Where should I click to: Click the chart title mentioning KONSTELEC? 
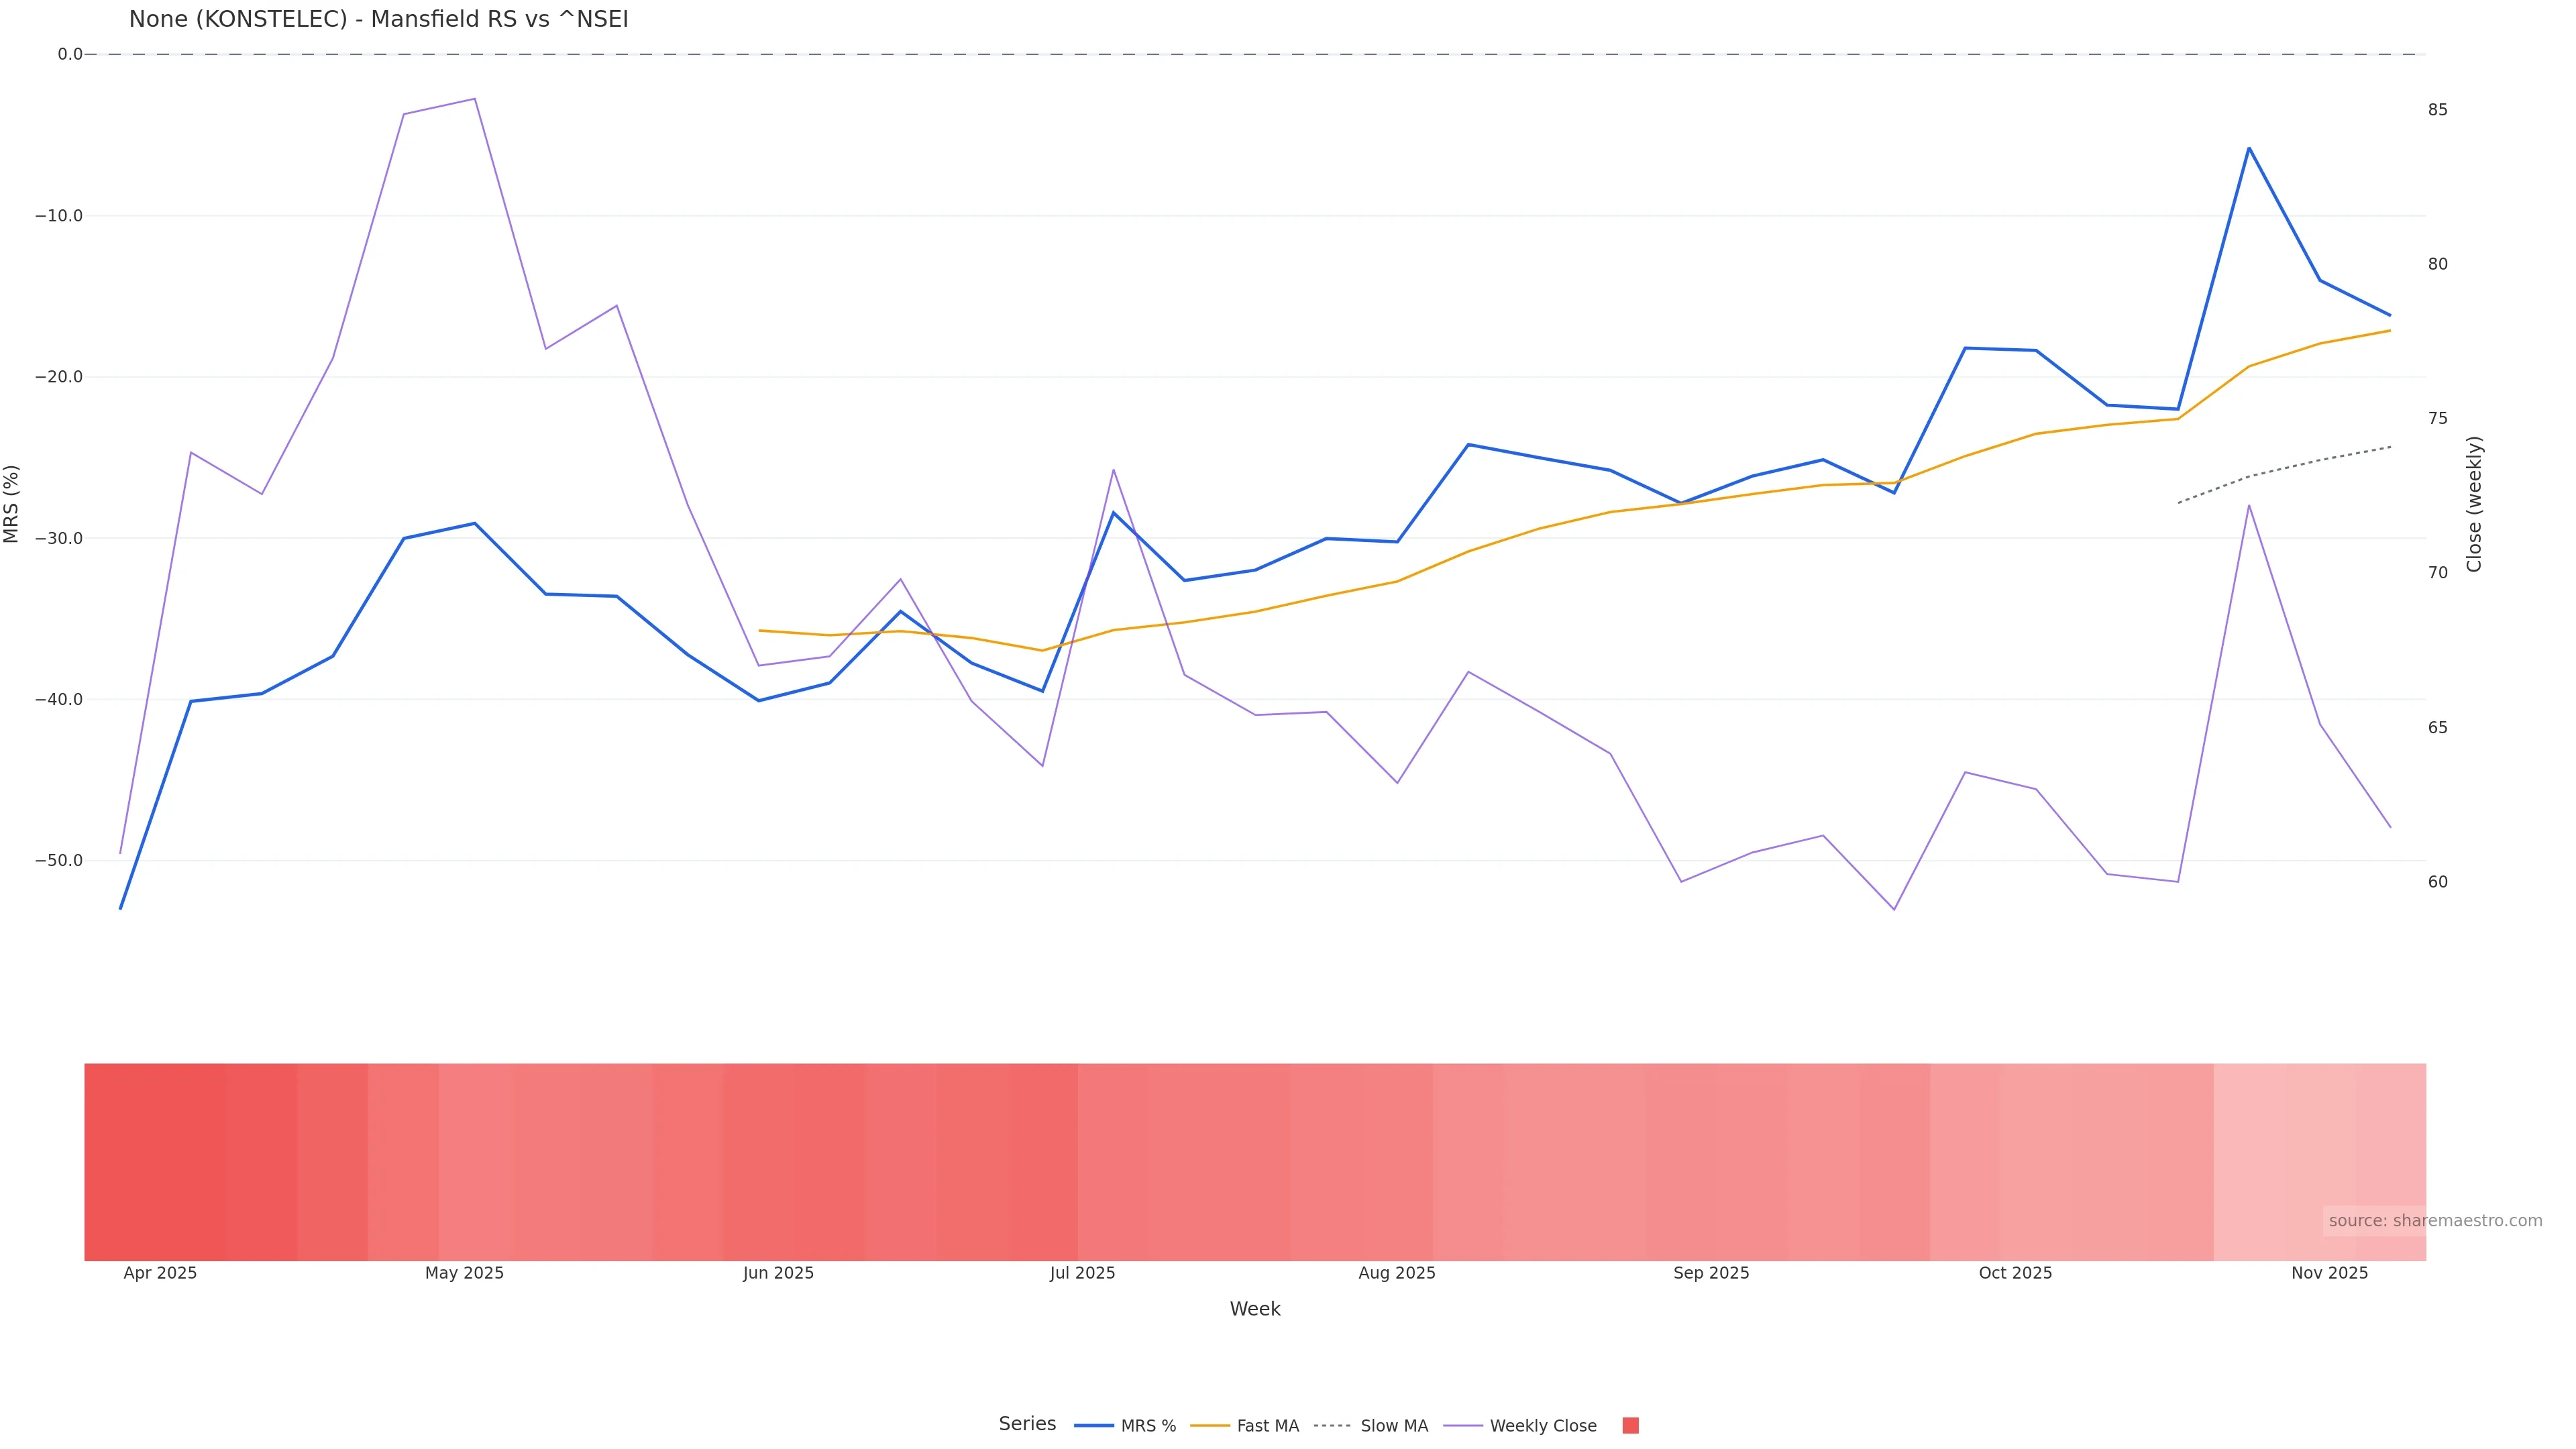click(378, 19)
